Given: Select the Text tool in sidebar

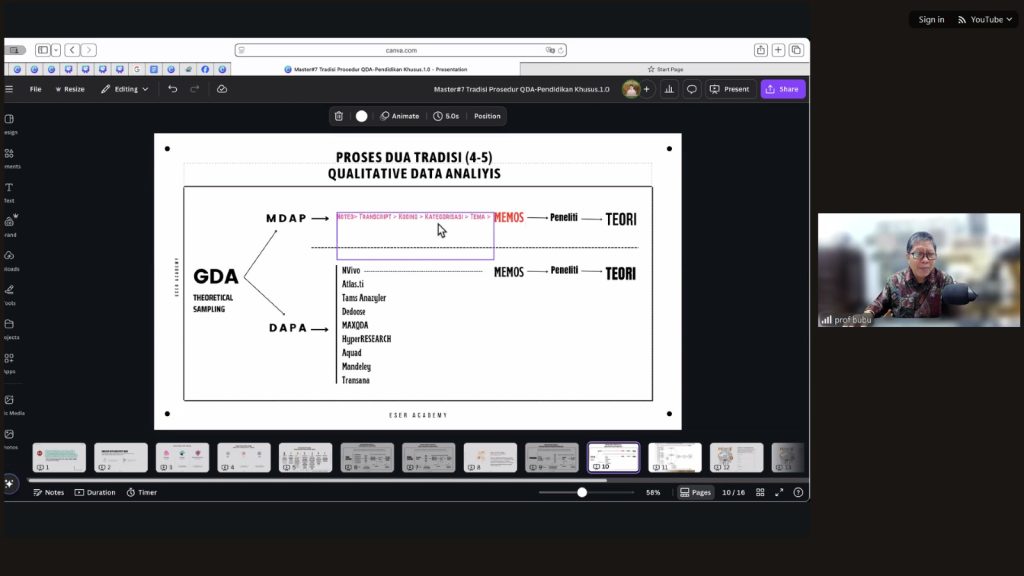Looking at the screenshot, I should (x=9, y=191).
